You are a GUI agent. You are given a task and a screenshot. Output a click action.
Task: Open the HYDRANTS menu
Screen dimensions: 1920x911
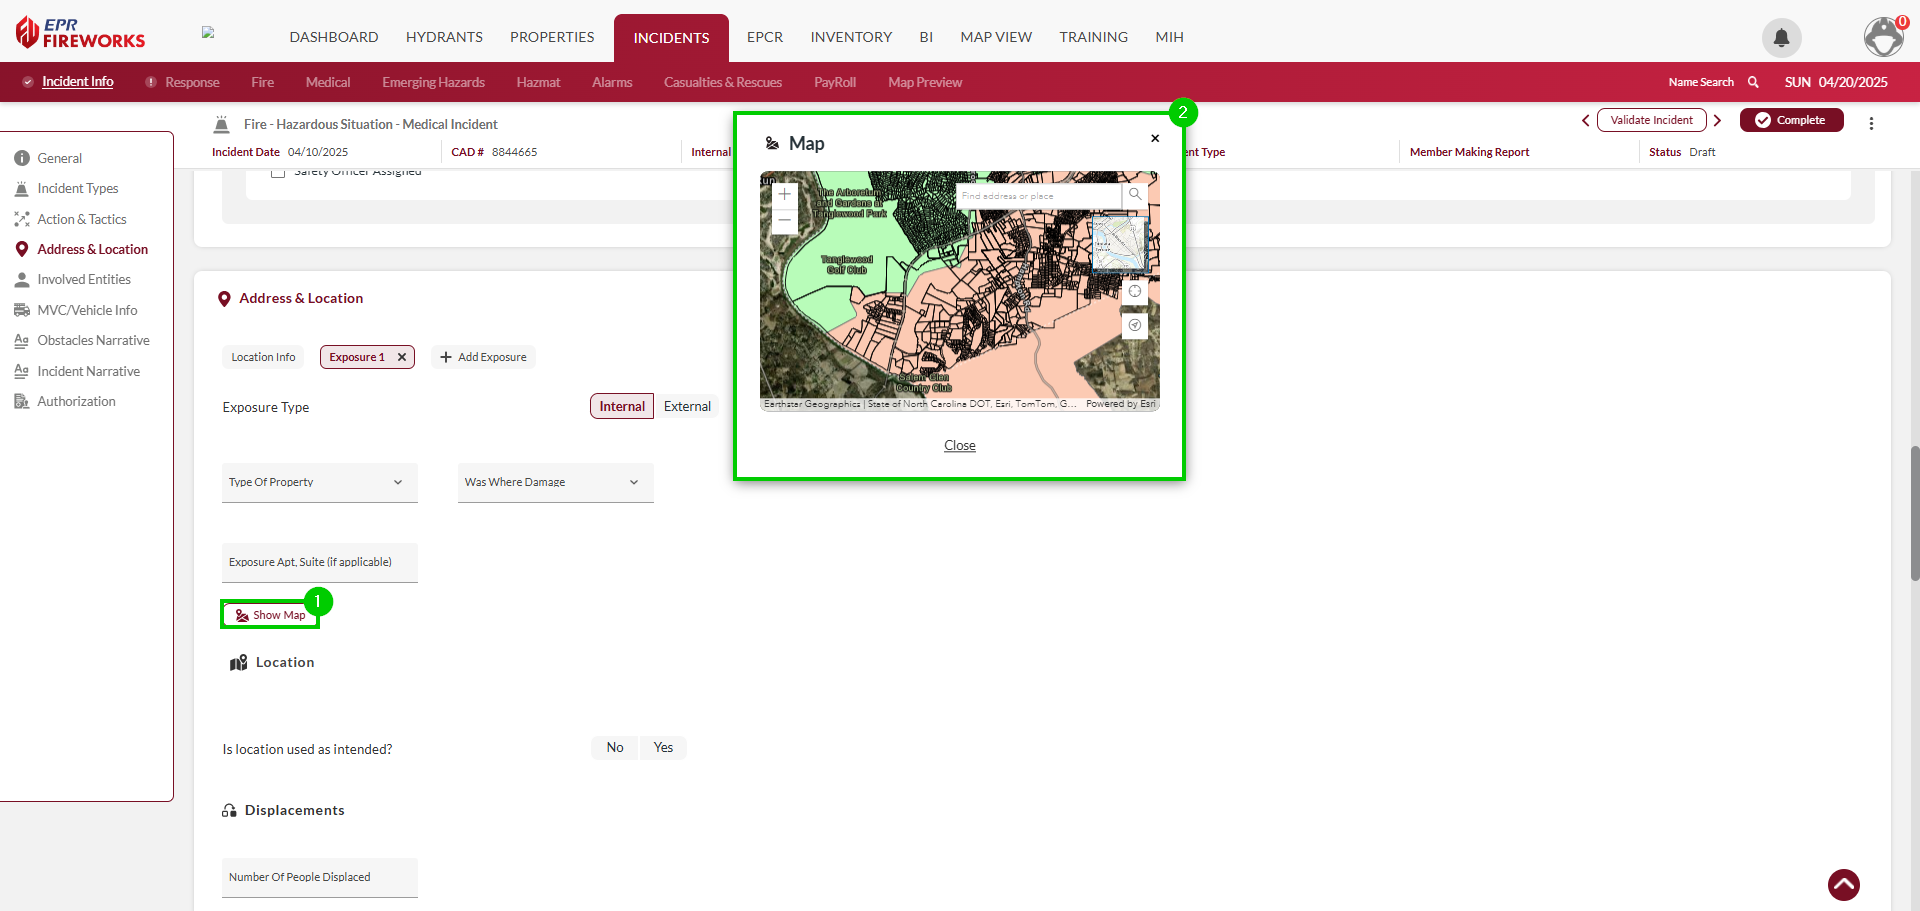[x=444, y=37]
